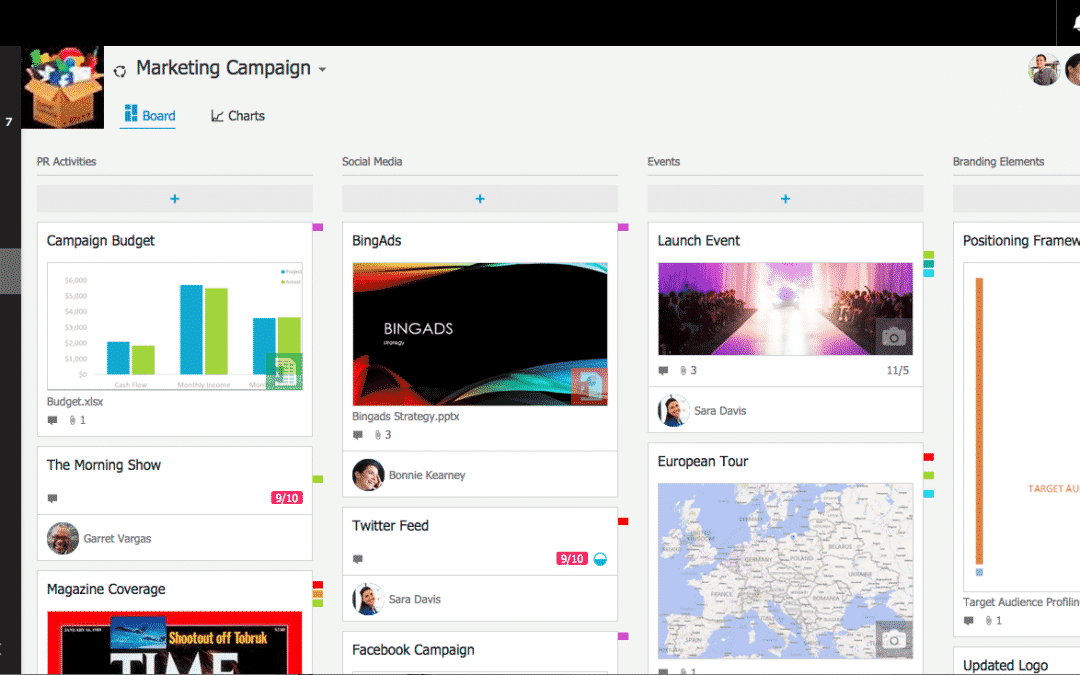Open the Positioning Framework card
The image size is (1080, 675).
1021,240
